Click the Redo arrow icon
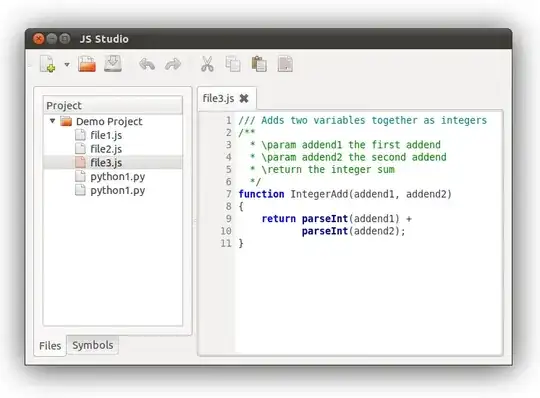The height and width of the screenshot is (398, 540). point(173,64)
